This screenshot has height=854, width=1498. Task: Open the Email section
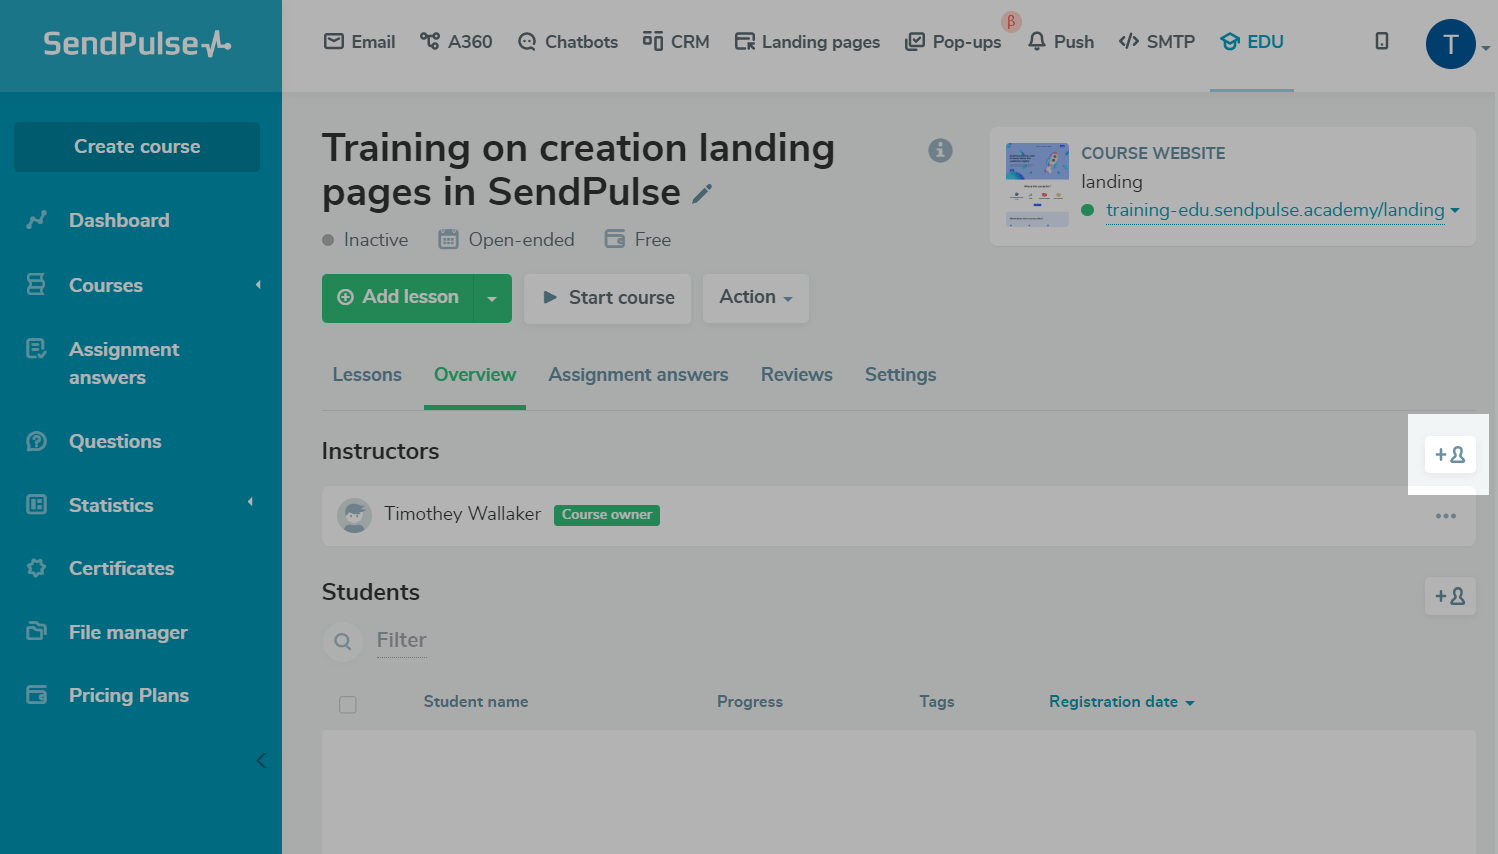point(360,42)
